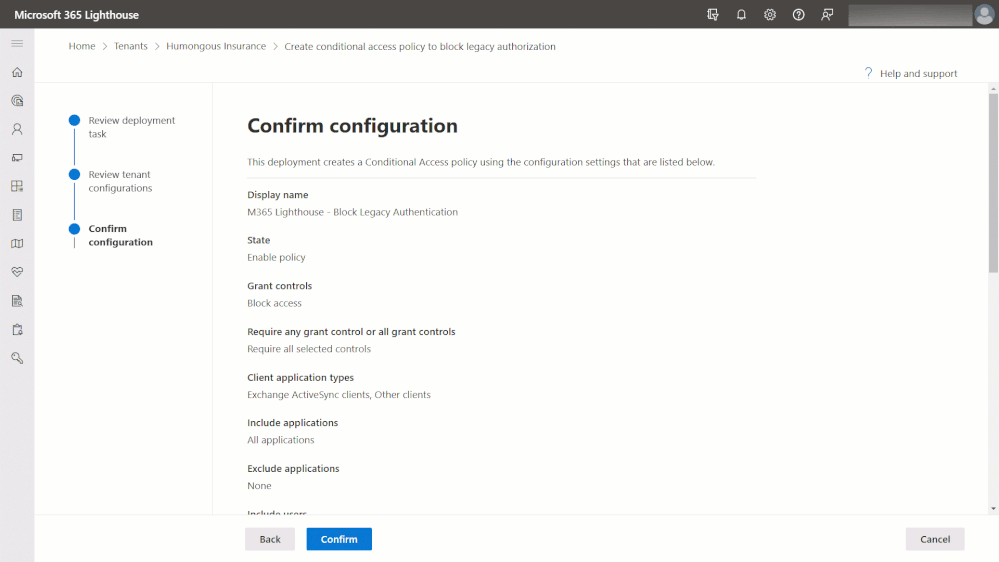999x562 pixels.
Task: Expand the hamburger navigation menu
Action: click(17, 44)
